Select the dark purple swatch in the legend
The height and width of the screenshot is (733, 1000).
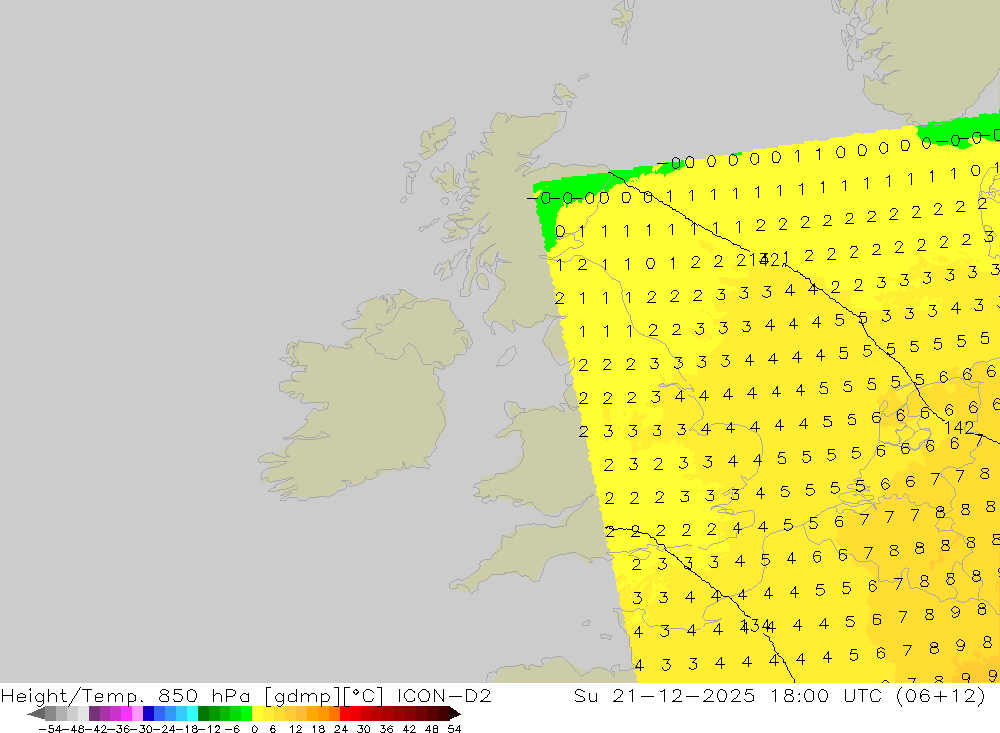pyautogui.click(x=94, y=713)
